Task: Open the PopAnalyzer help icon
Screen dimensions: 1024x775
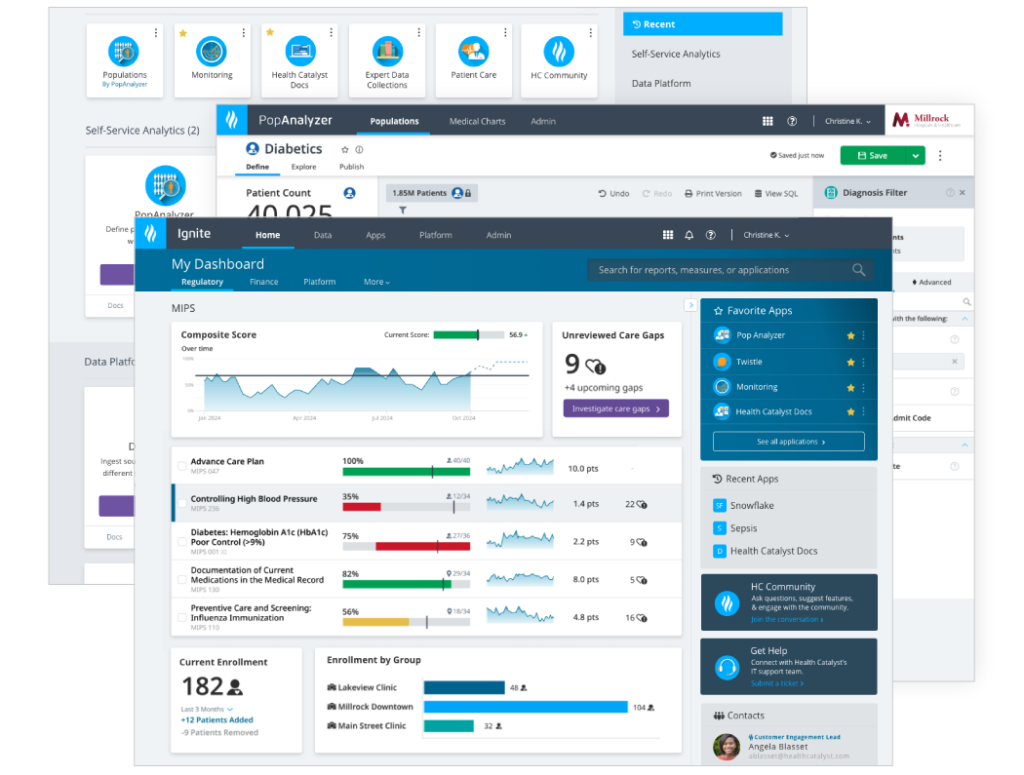Action: pyautogui.click(x=792, y=121)
